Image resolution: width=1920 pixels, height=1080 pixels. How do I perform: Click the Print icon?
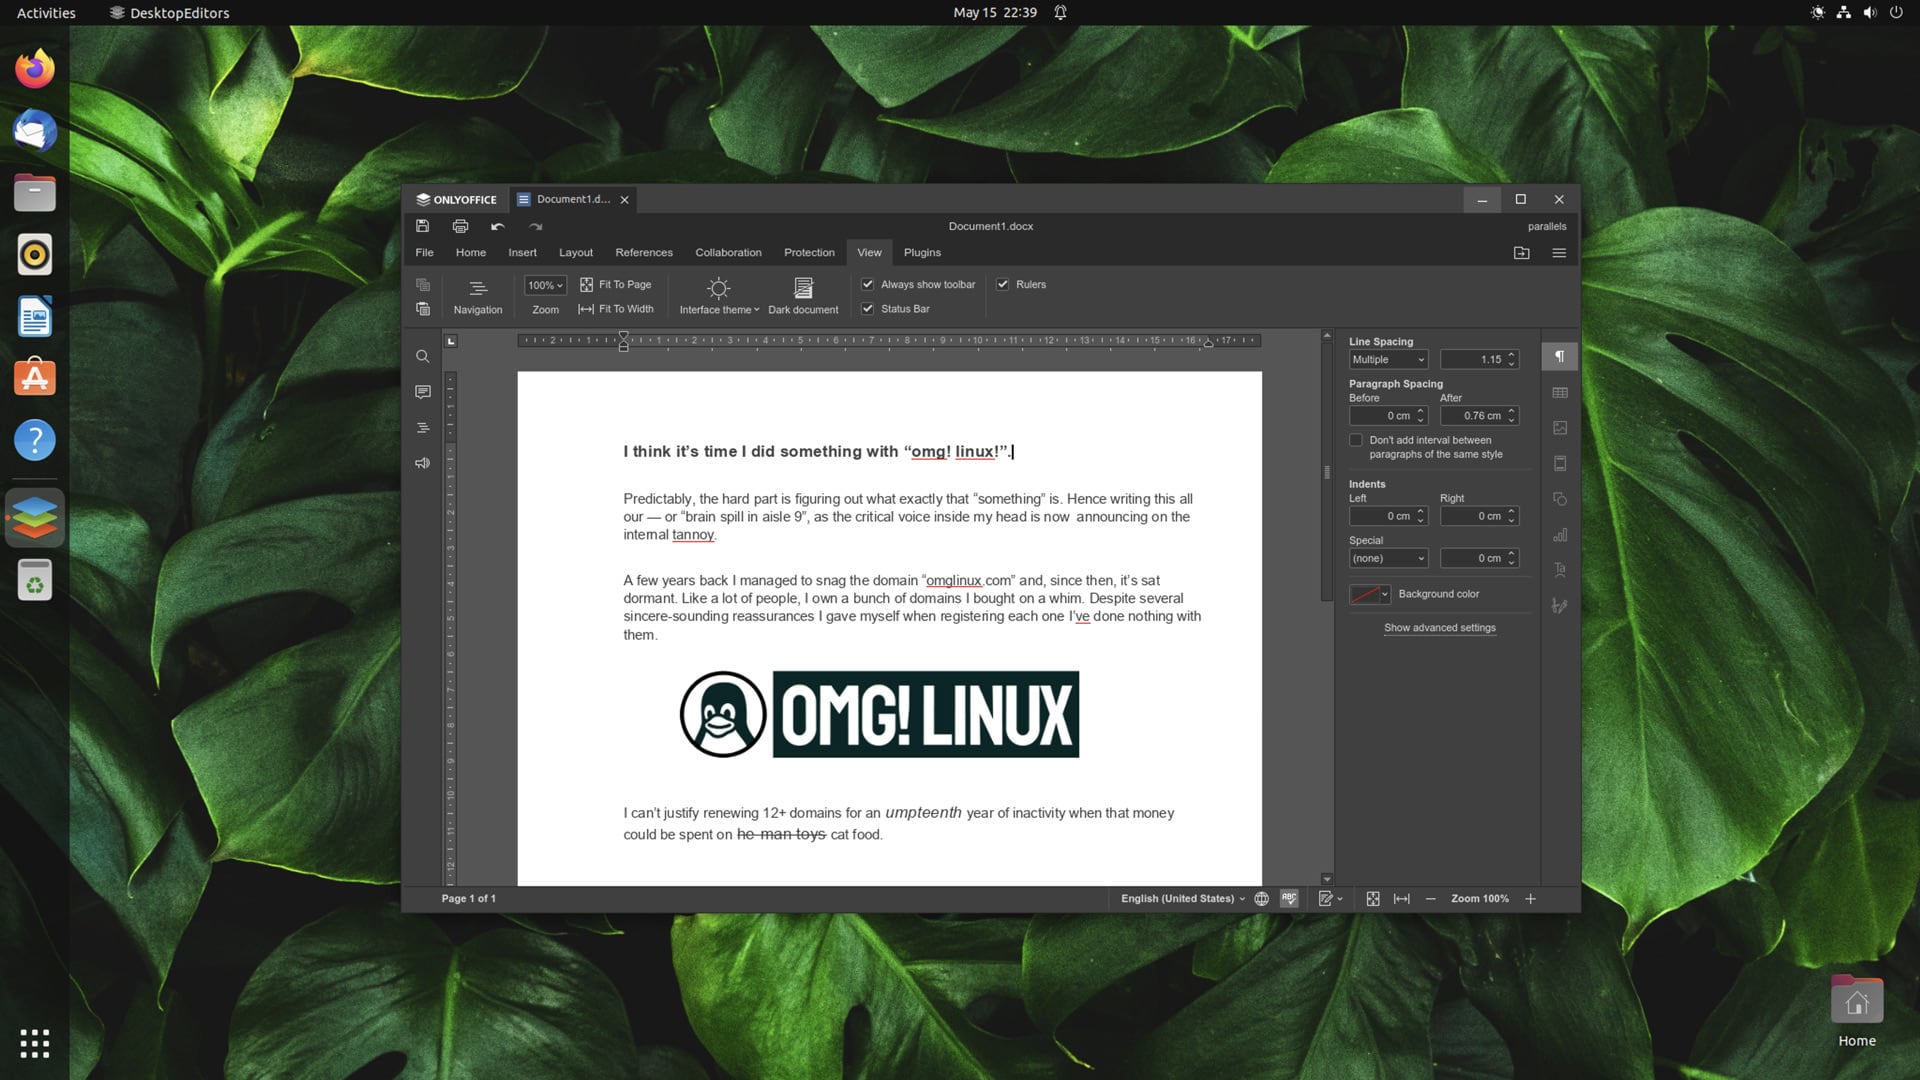pos(460,226)
